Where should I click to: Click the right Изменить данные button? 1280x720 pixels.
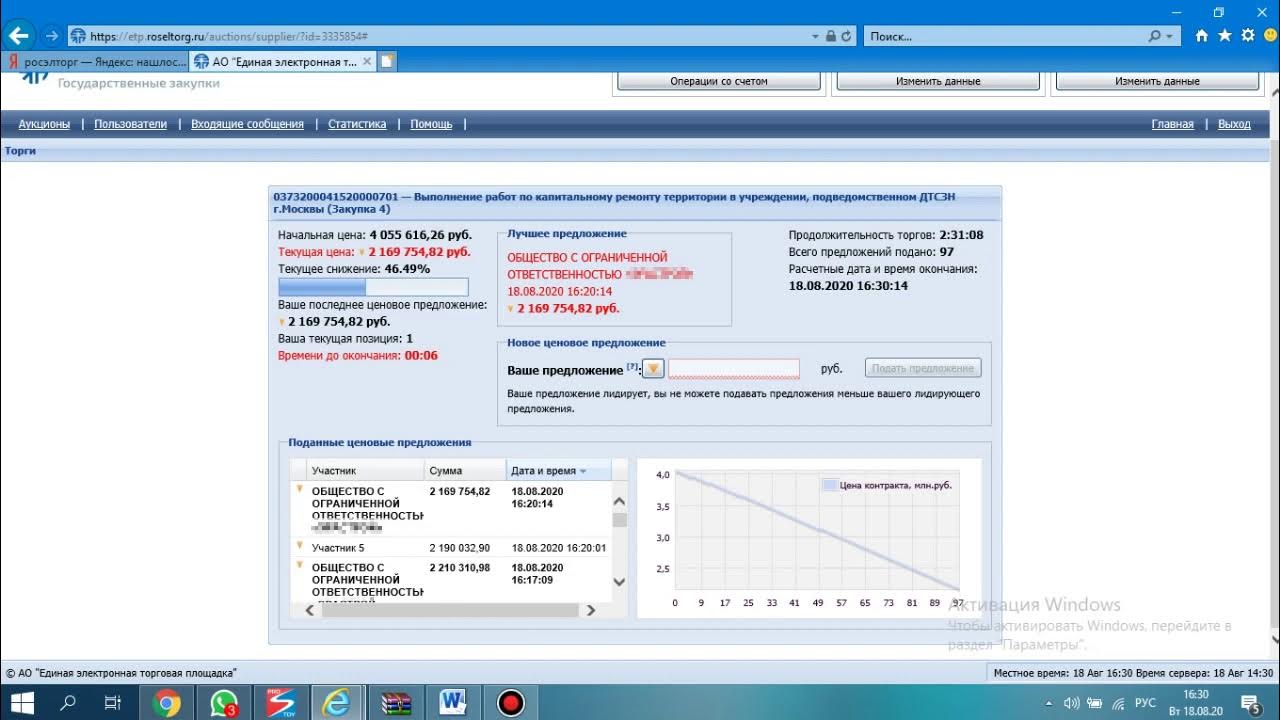click(1157, 81)
